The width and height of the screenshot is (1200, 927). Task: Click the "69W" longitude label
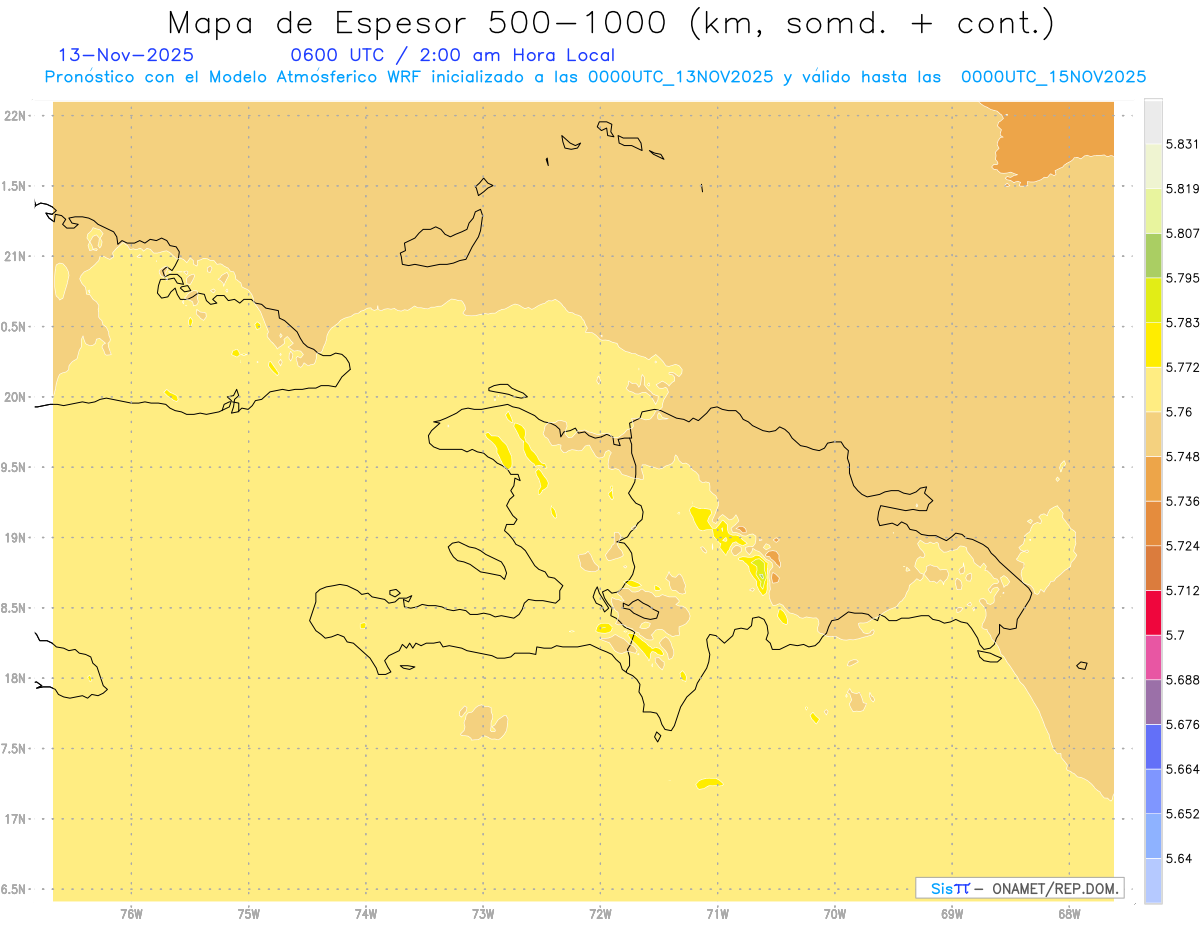click(952, 914)
